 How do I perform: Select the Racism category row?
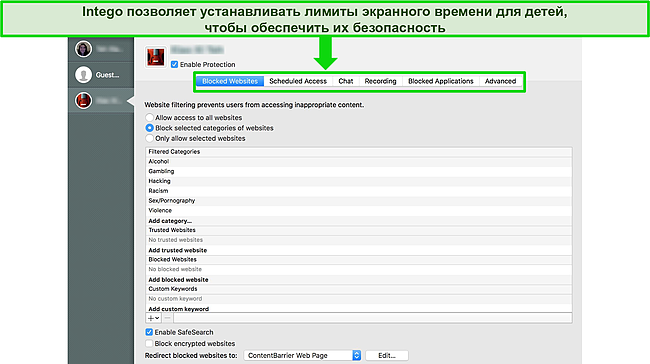(359, 191)
